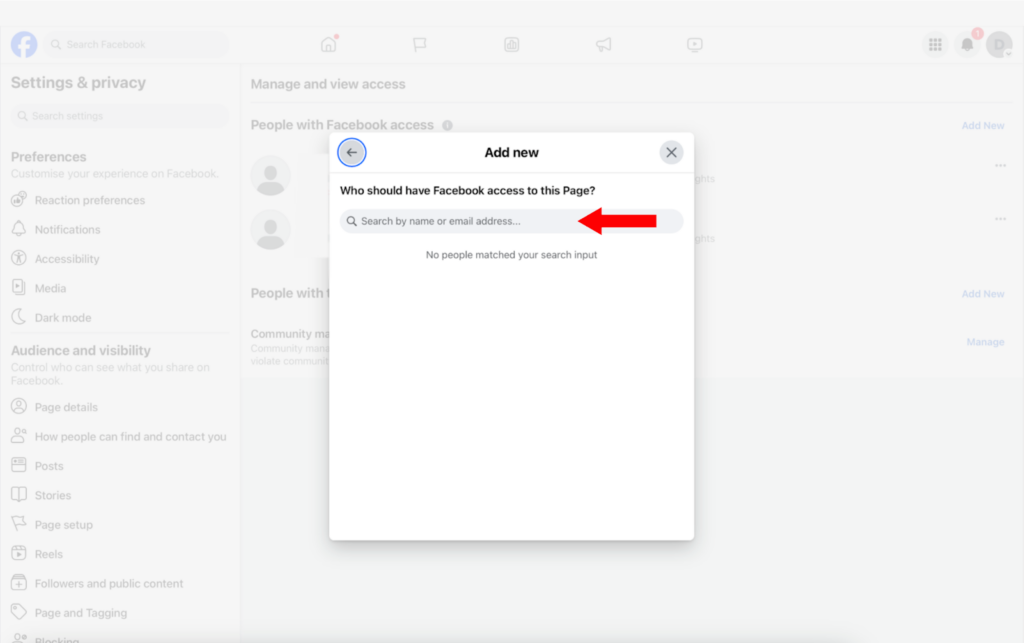
Task: Click the Dark mode moon icon
Action: [x=19, y=317]
